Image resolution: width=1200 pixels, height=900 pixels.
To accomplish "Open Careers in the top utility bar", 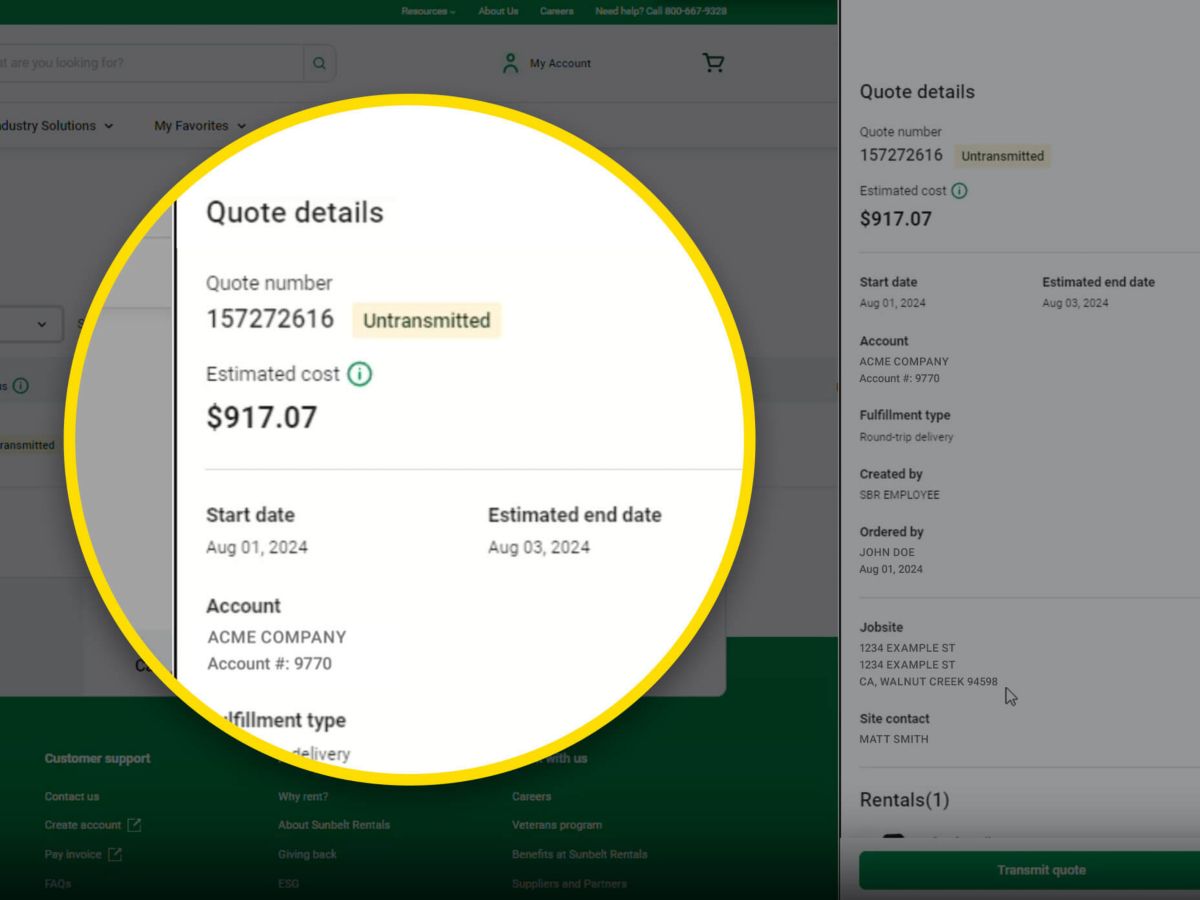I will [556, 11].
